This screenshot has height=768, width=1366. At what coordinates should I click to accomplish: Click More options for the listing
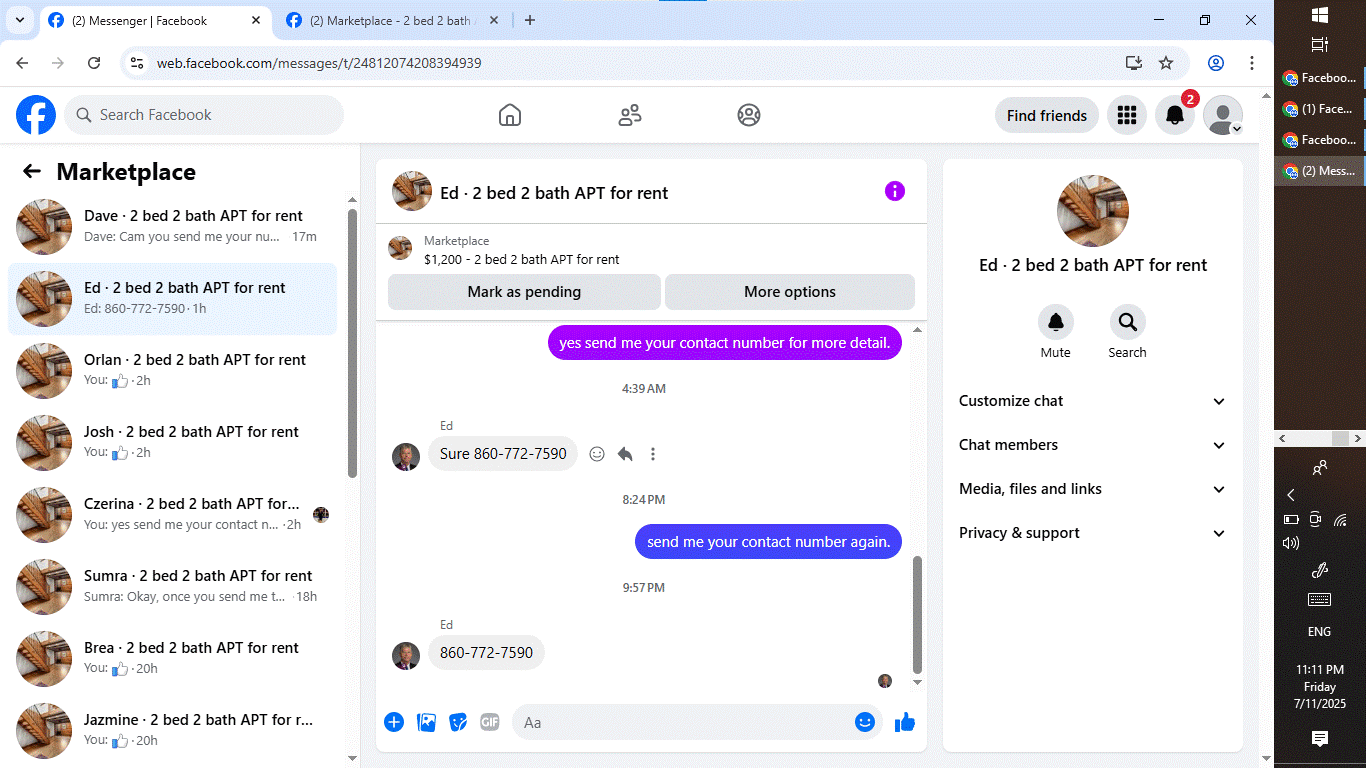point(790,292)
